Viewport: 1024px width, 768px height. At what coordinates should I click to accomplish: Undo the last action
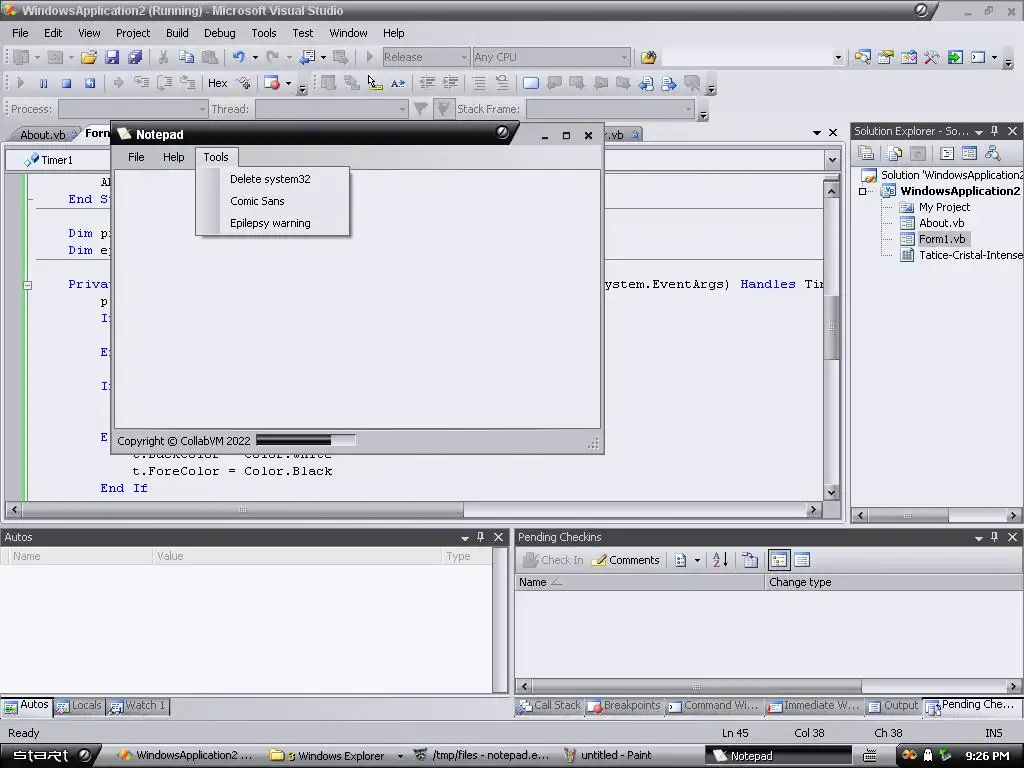[238, 57]
